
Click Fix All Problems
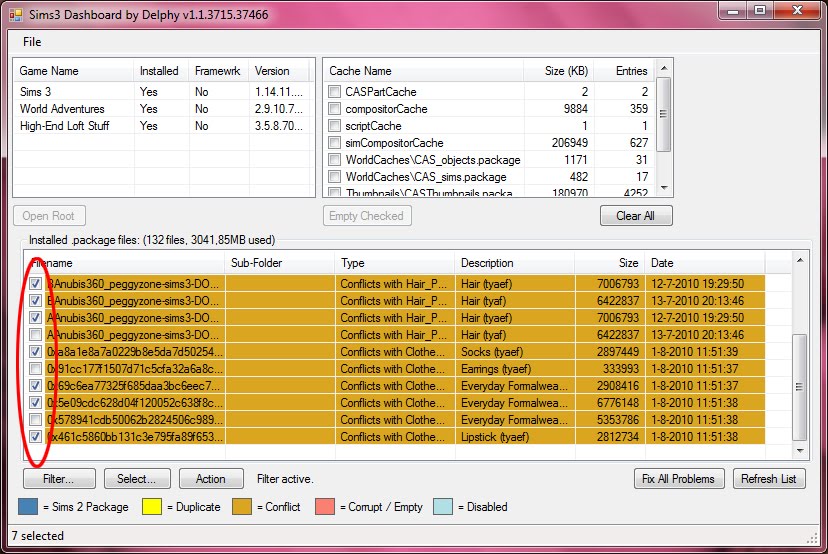679,478
